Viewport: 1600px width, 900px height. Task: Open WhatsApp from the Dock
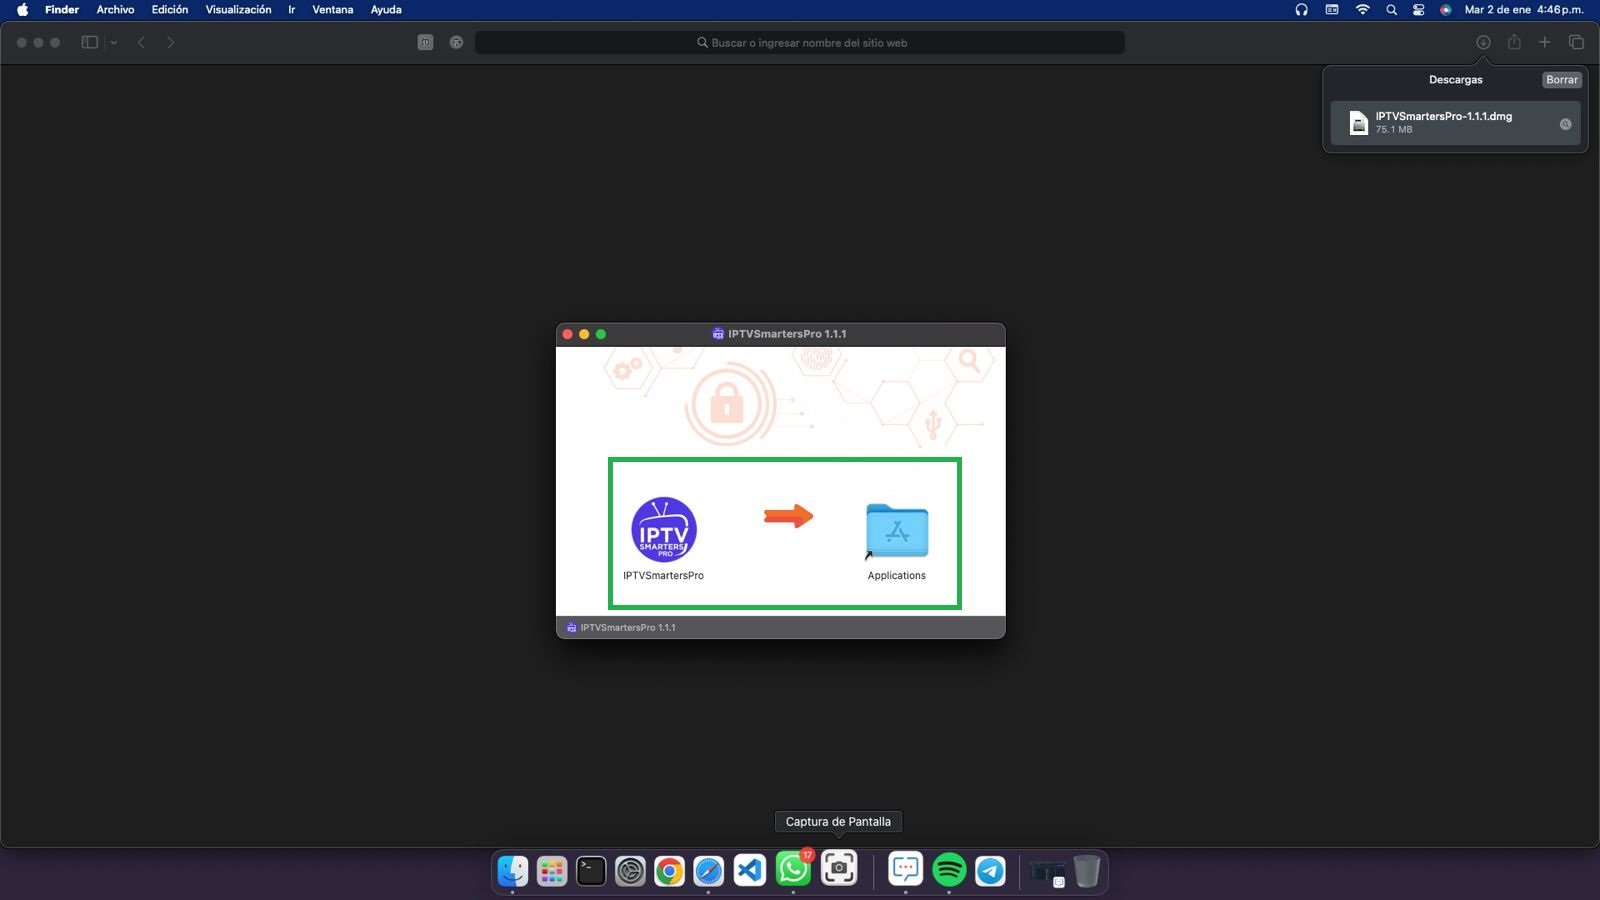793,869
